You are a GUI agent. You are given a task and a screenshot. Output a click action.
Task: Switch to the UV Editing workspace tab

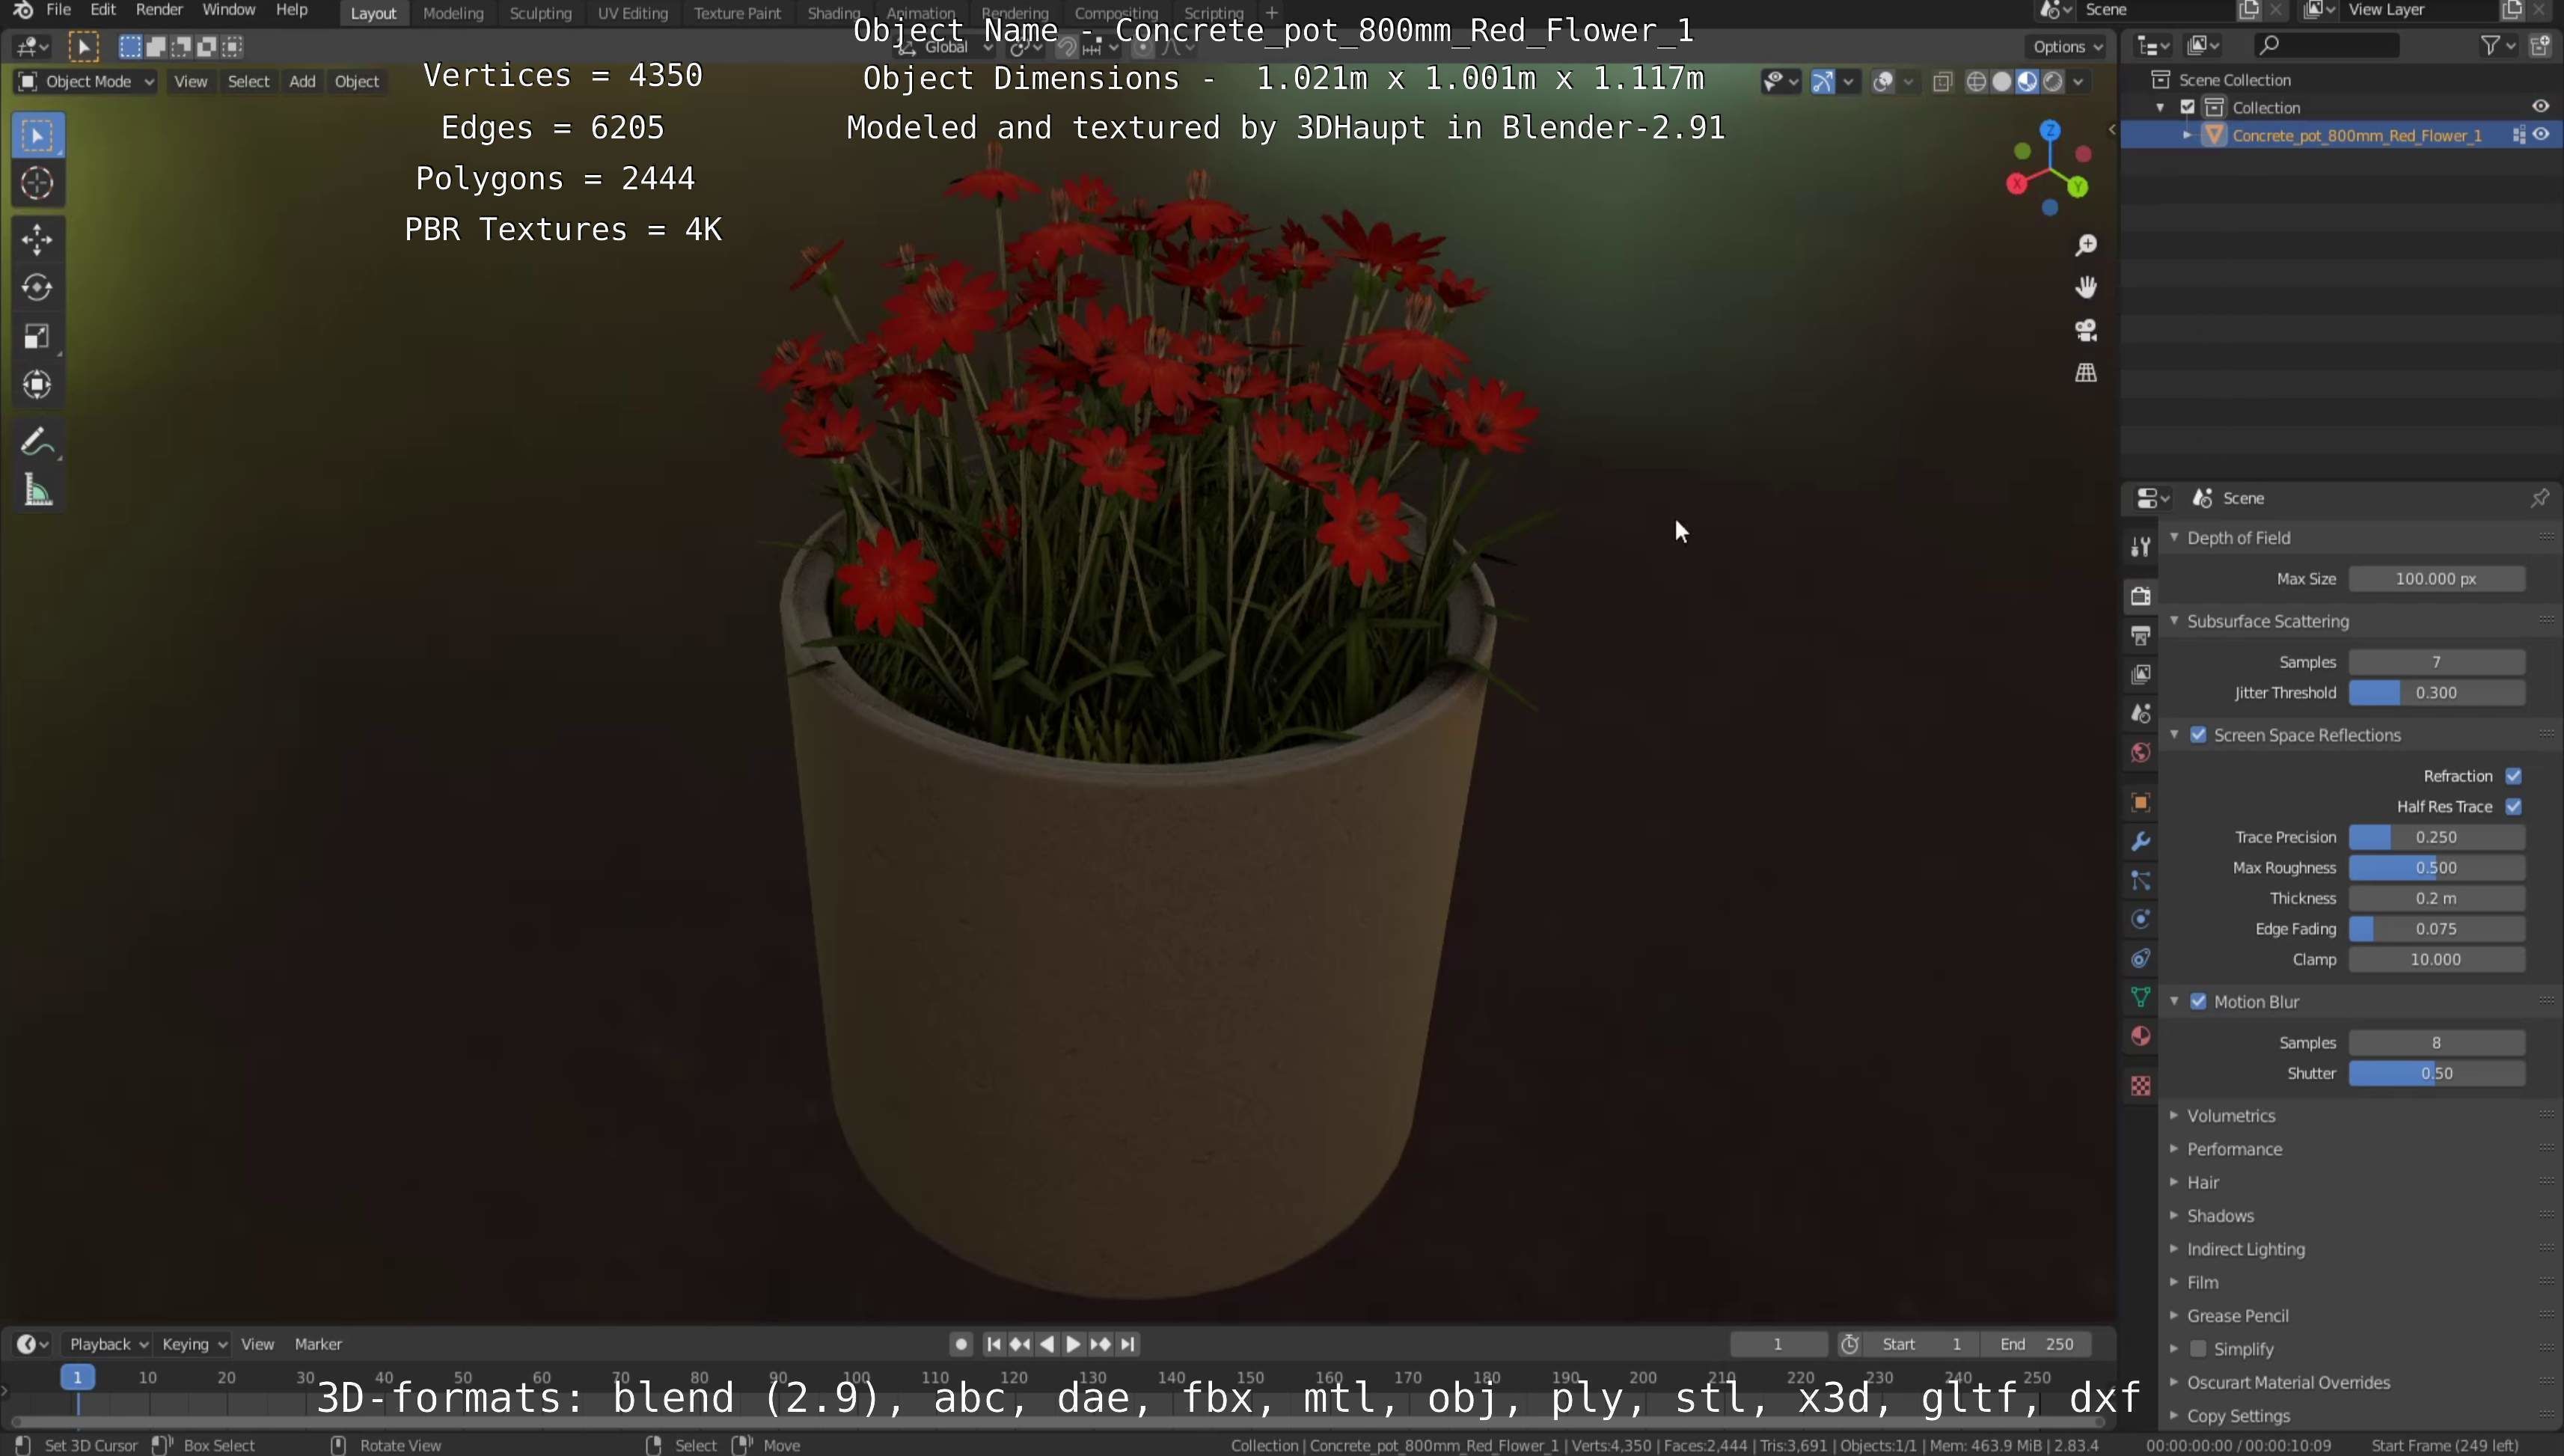tap(632, 13)
